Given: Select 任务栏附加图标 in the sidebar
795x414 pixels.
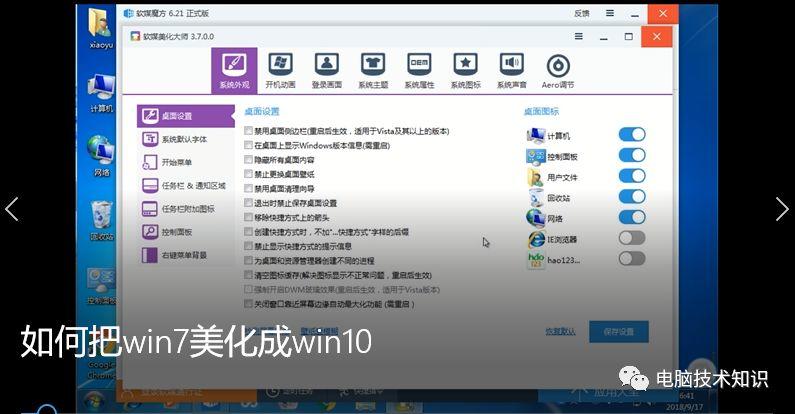Looking at the screenshot, I should 186,209.
